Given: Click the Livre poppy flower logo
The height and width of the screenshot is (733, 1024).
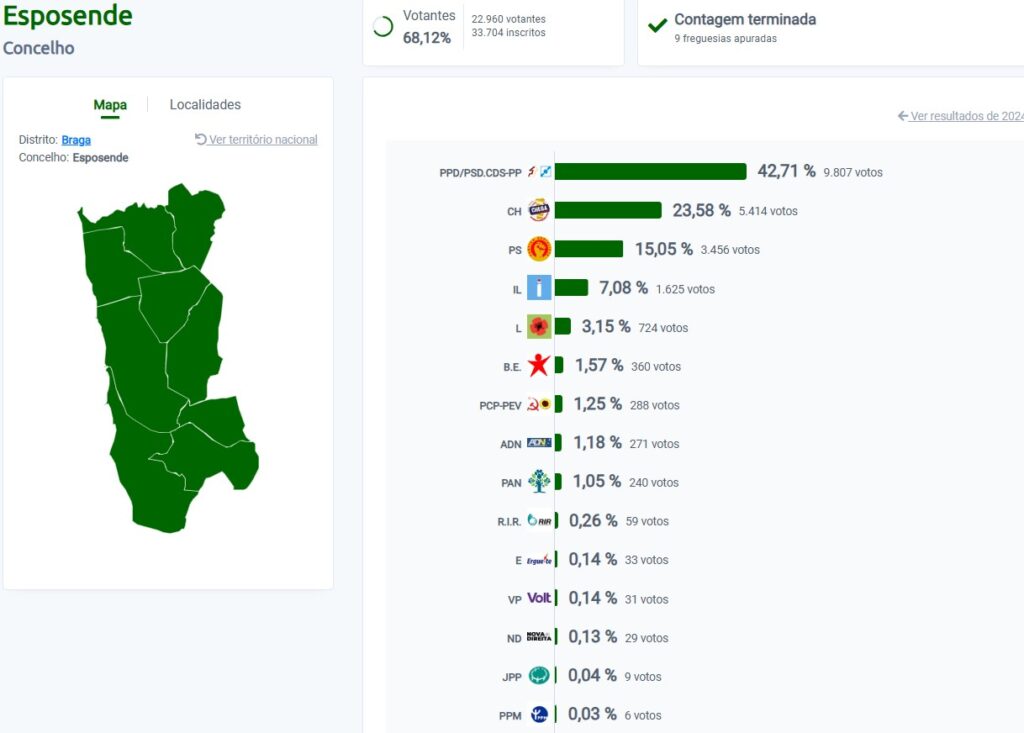Looking at the screenshot, I should 539,327.
